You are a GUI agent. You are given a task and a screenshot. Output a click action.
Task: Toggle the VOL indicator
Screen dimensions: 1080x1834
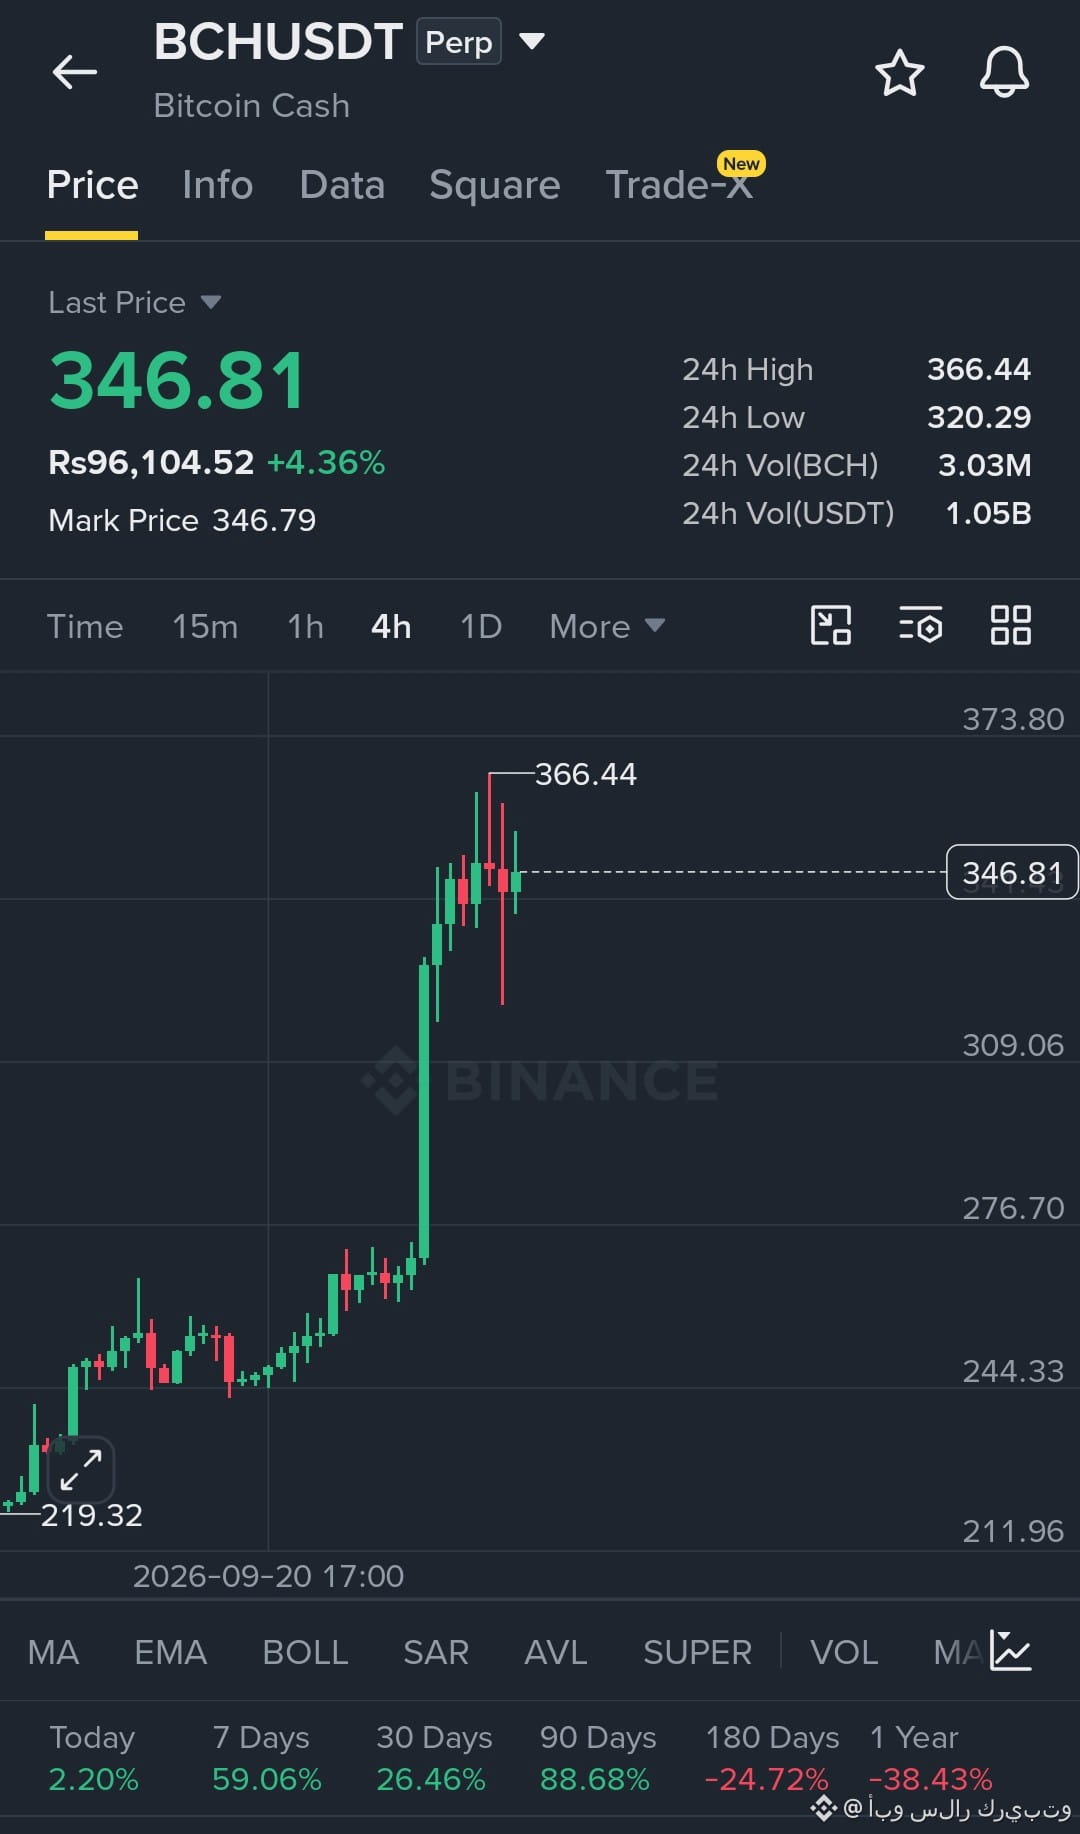click(844, 1652)
